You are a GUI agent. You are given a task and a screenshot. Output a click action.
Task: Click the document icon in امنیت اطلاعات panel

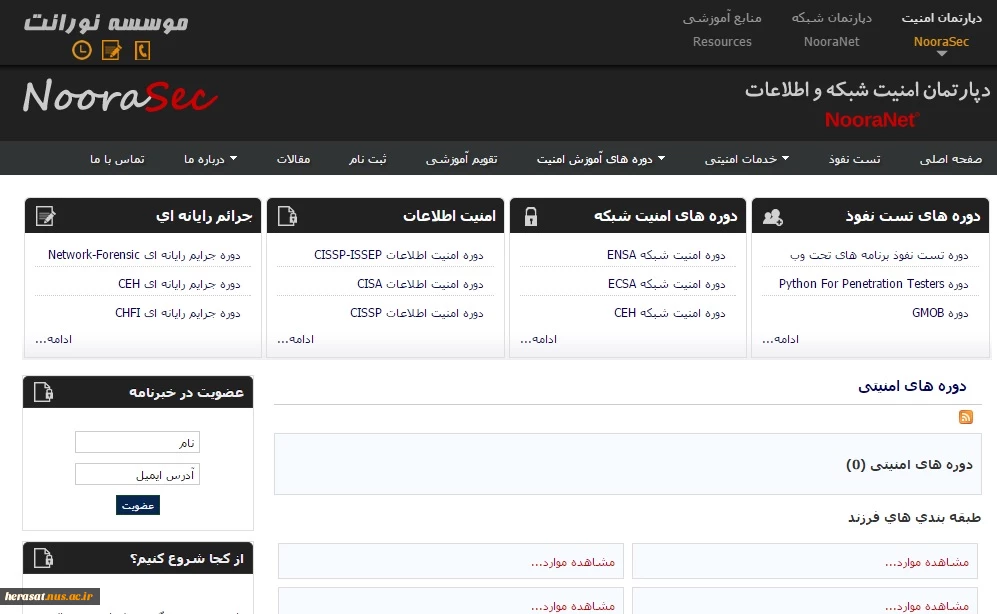coord(287,216)
